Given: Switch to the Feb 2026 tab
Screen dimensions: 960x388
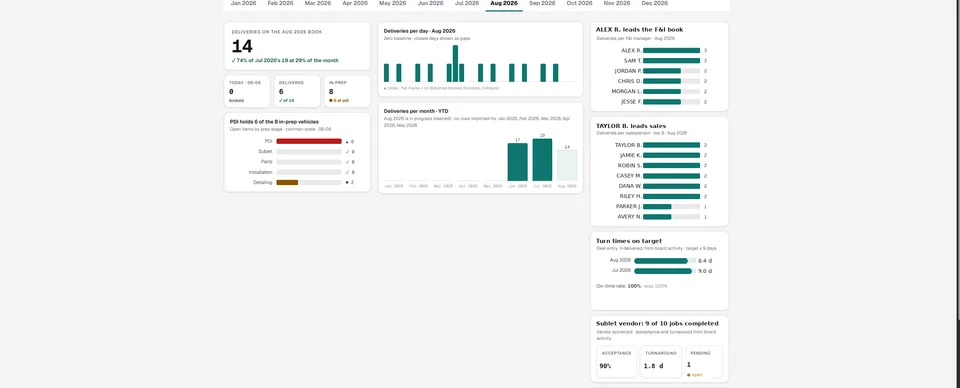Looking at the screenshot, I should 280,3.
